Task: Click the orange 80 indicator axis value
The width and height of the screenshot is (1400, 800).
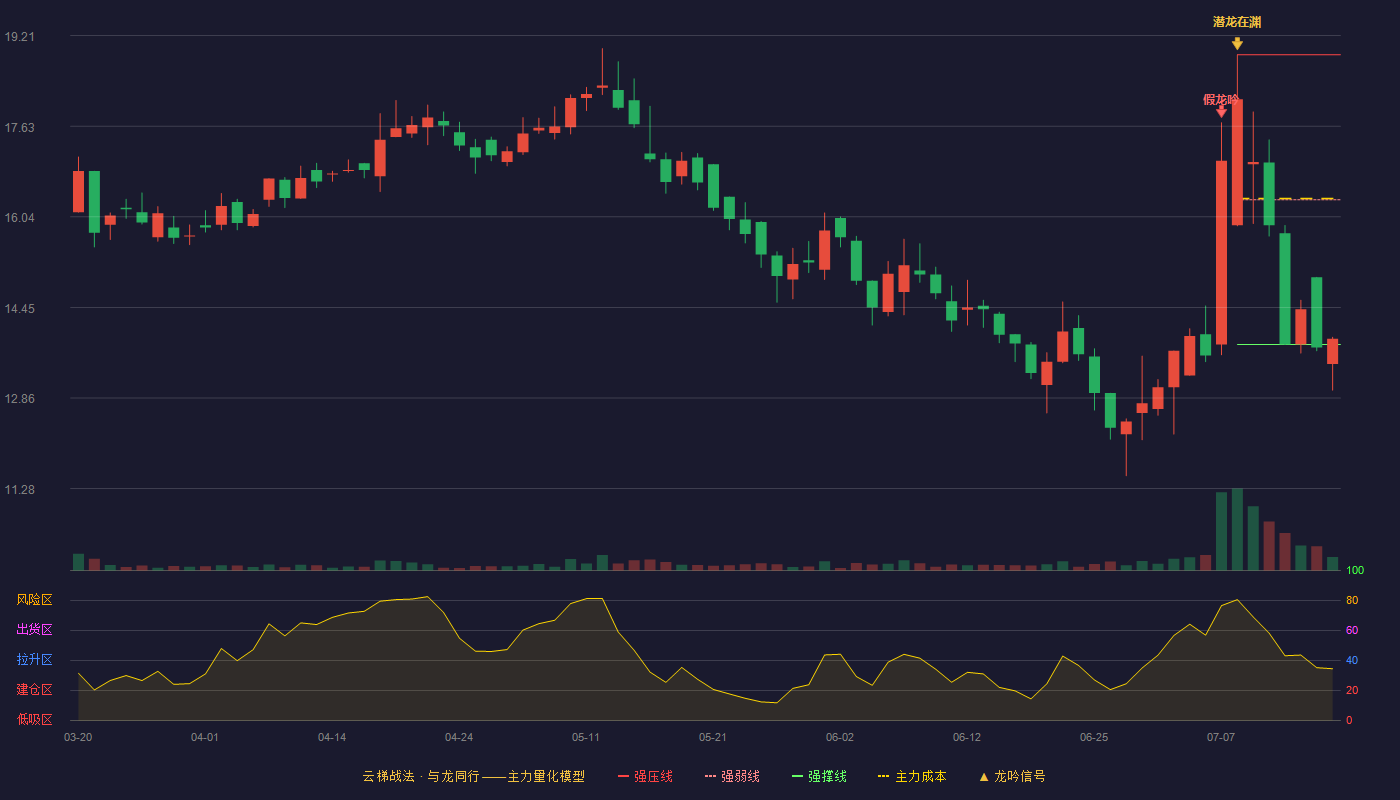Action: (1351, 600)
